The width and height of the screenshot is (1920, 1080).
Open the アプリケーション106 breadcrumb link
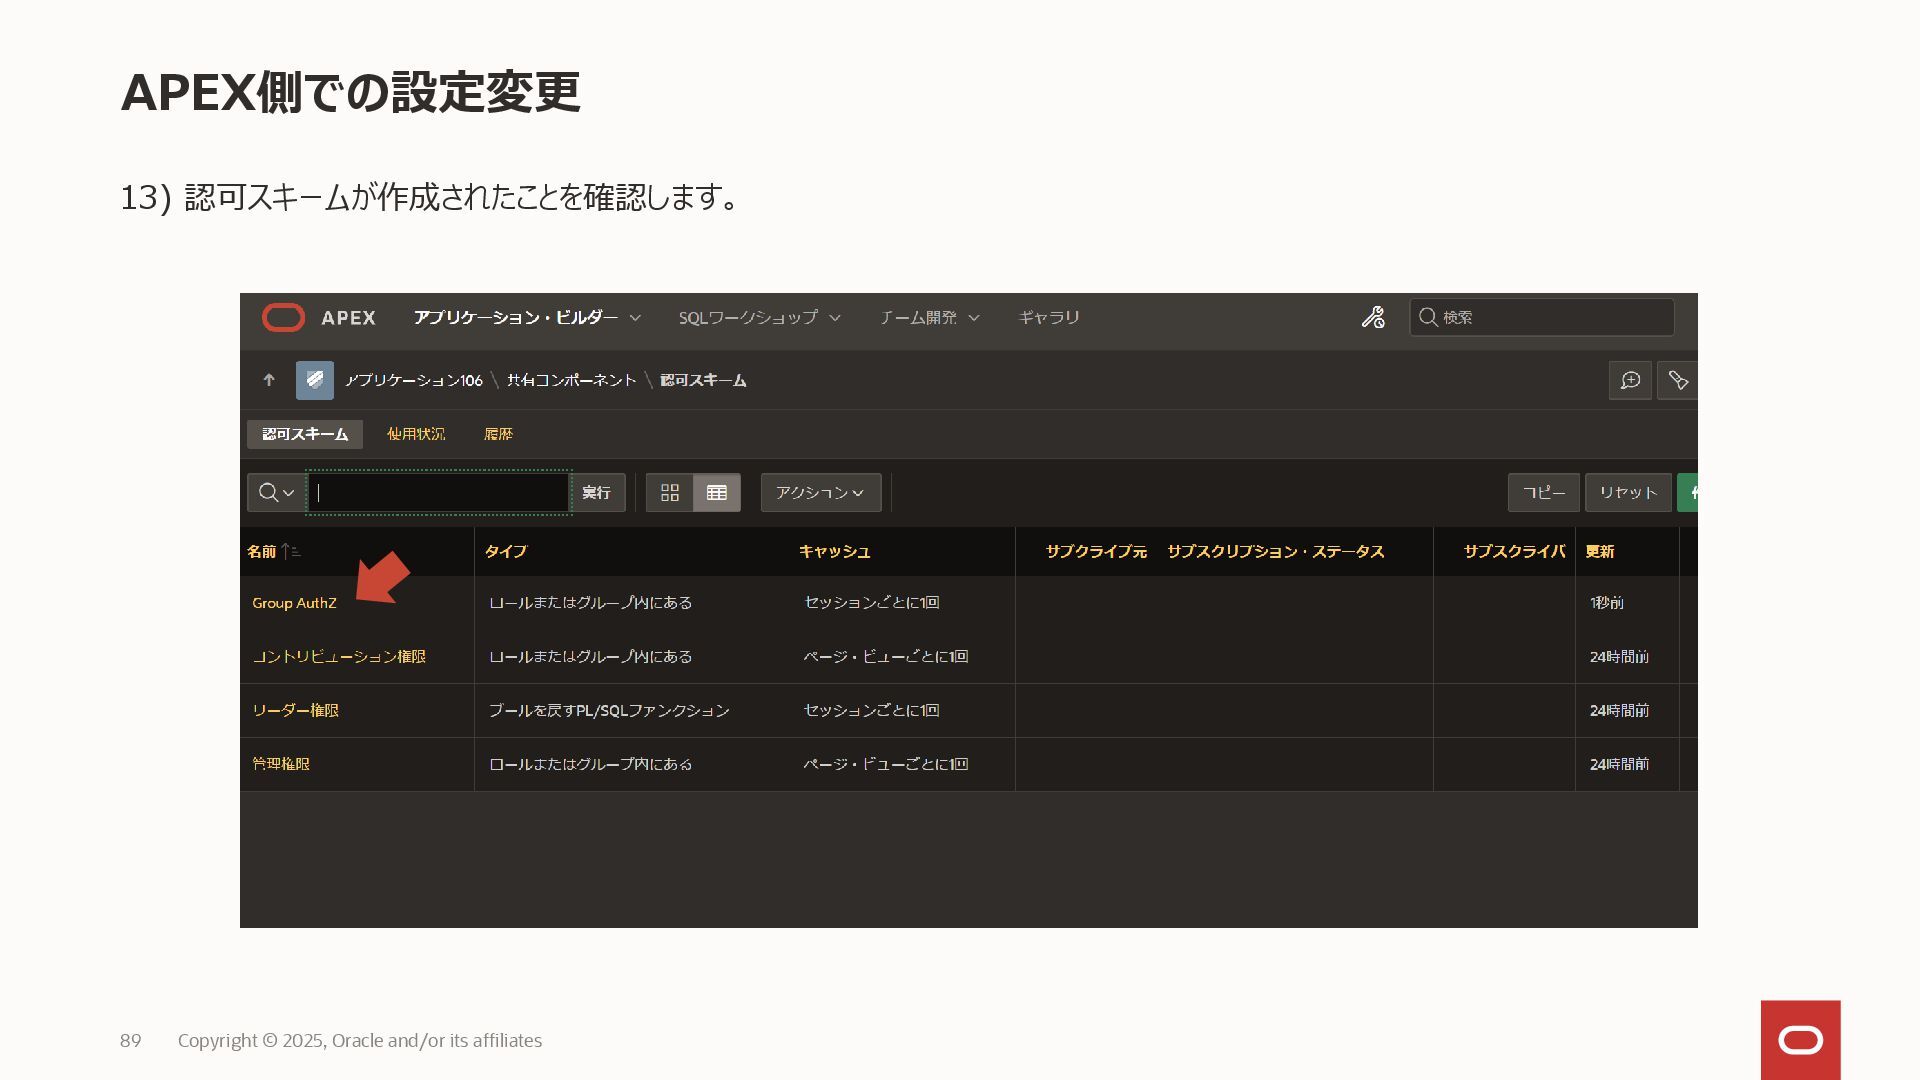click(413, 380)
